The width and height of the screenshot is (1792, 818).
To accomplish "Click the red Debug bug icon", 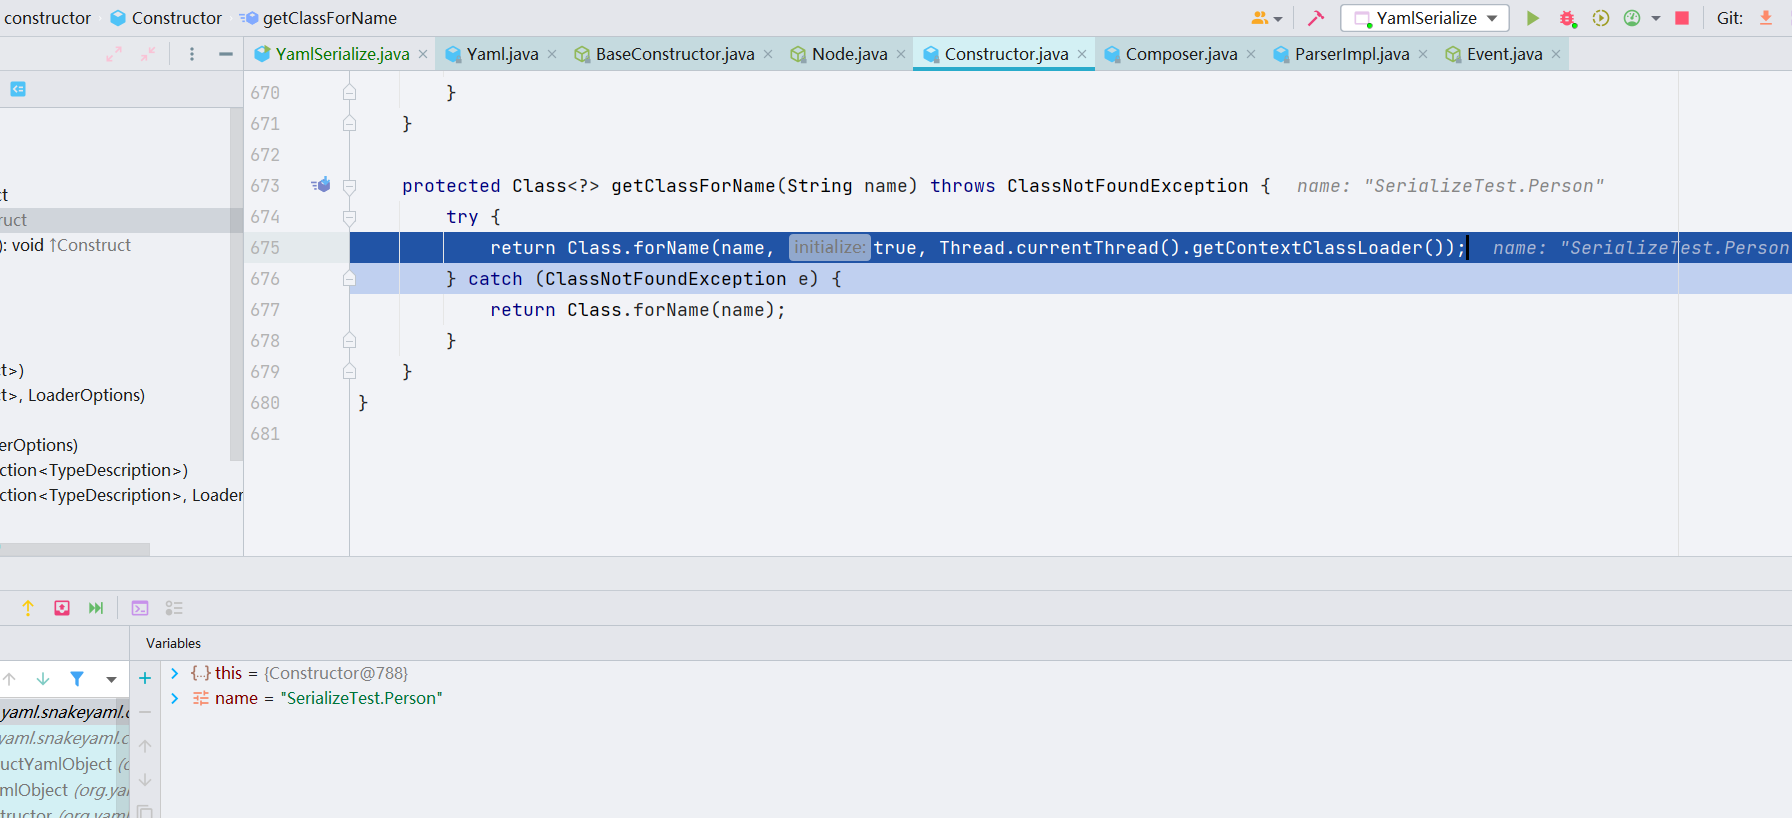I will tap(1567, 18).
